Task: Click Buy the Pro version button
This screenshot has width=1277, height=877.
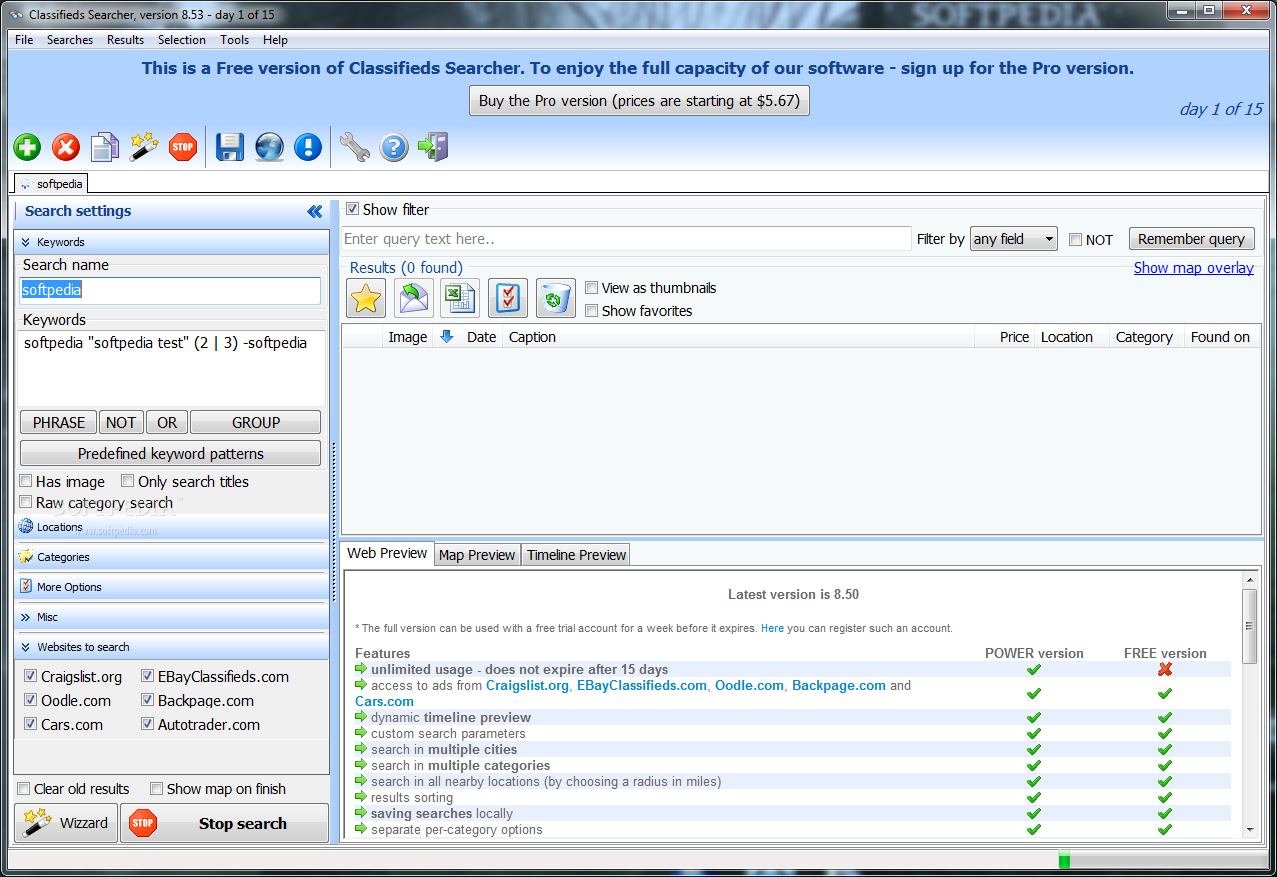Action: (639, 101)
